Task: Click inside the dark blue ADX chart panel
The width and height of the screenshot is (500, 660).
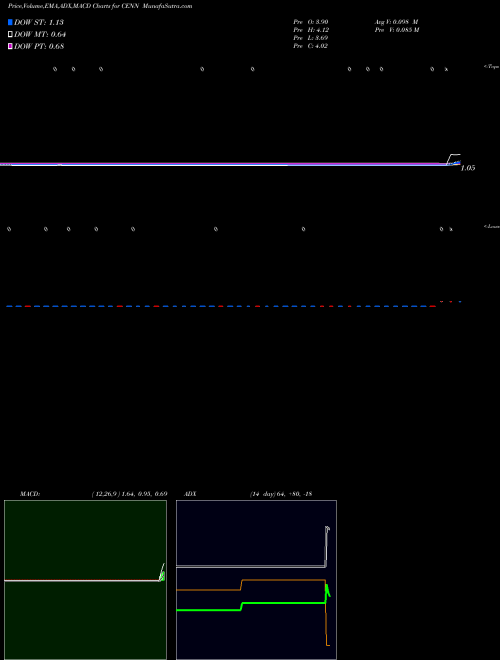Action: point(256,580)
